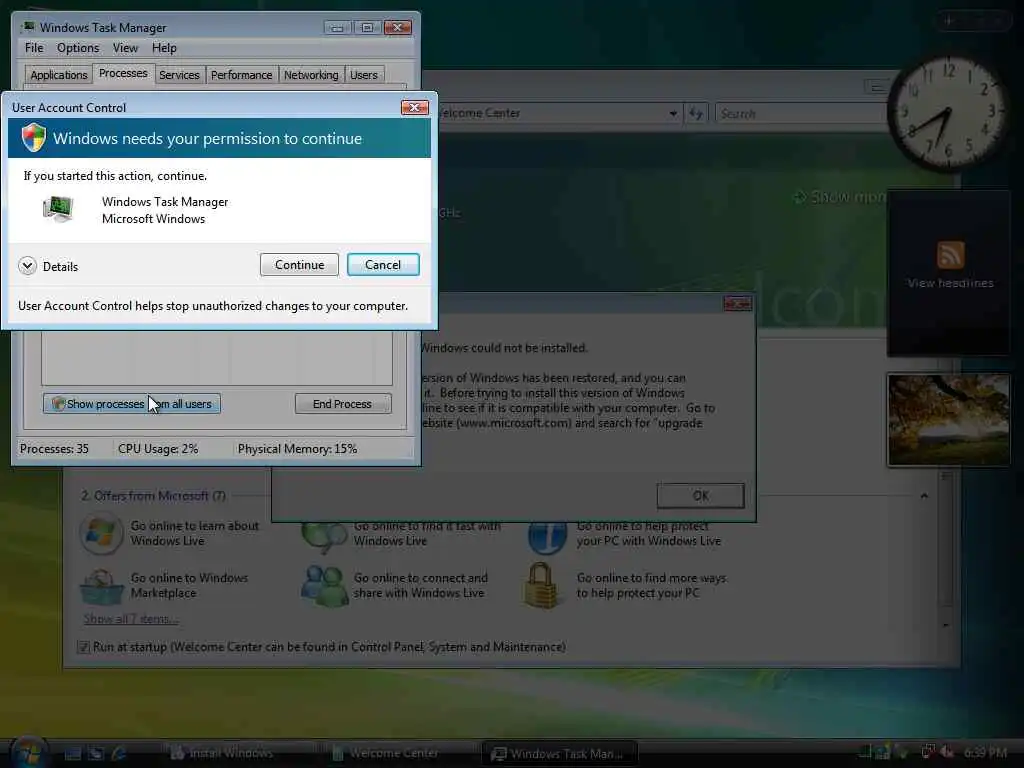This screenshot has width=1024, height=768.
Task: Click Show processes from all users
Action: (x=132, y=404)
